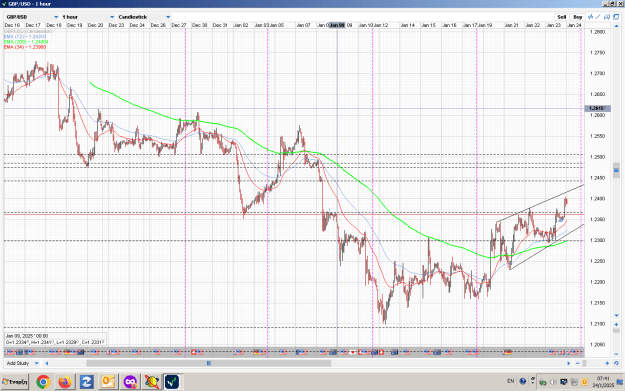Open the Windows Start button
The image size is (625, 391).
tap(15, 382)
